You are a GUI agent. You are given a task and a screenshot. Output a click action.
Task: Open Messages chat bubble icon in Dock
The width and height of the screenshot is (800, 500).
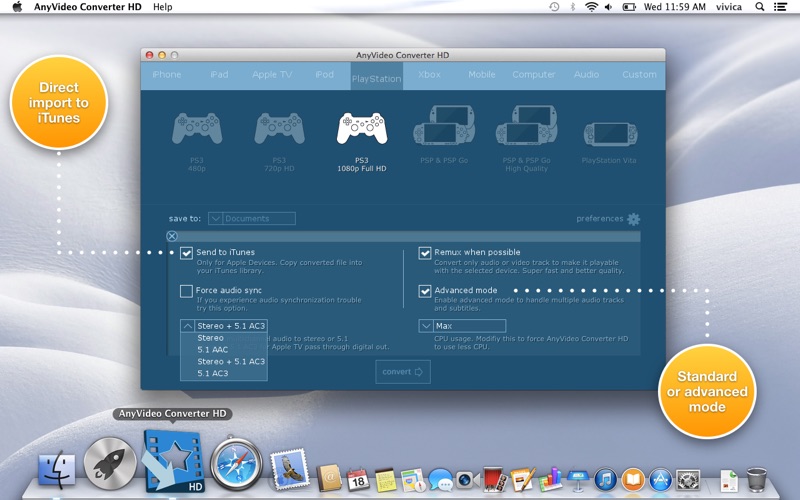click(440, 480)
